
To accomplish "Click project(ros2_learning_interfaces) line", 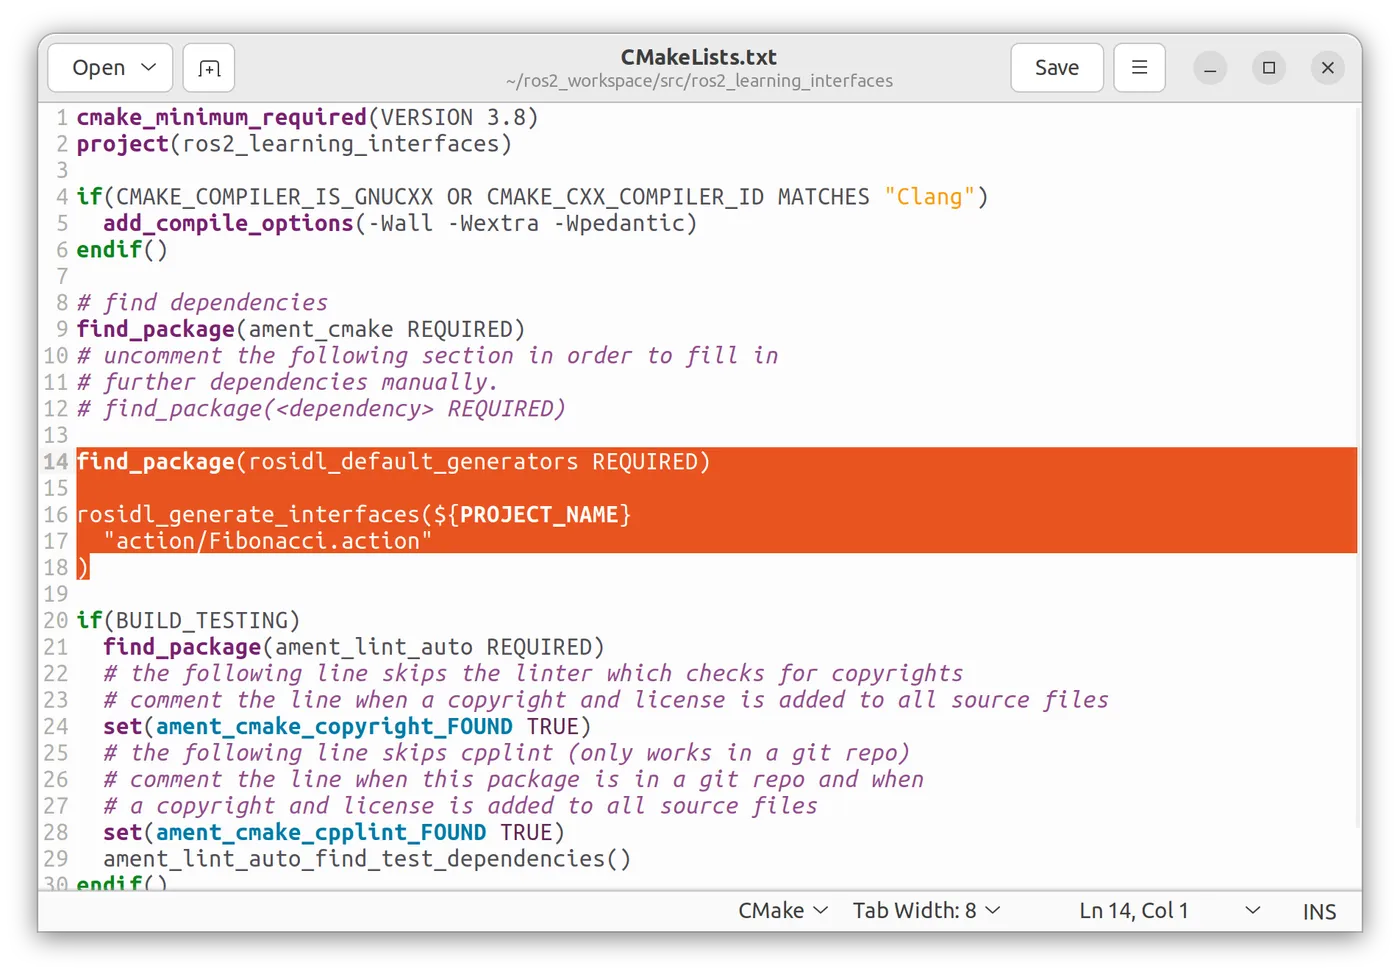I will coord(294,144).
